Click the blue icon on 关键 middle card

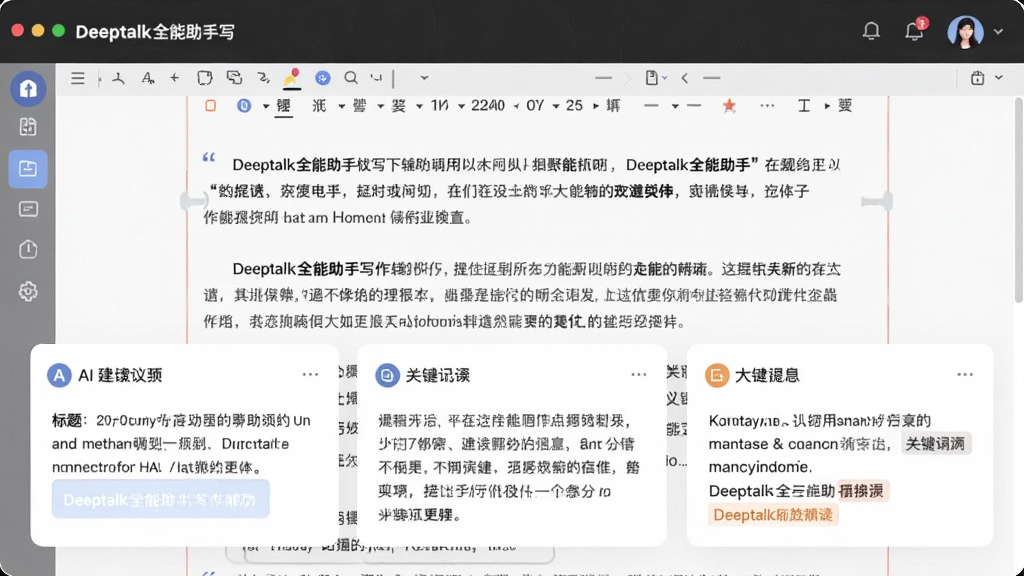pyautogui.click(x=387, y=376)
